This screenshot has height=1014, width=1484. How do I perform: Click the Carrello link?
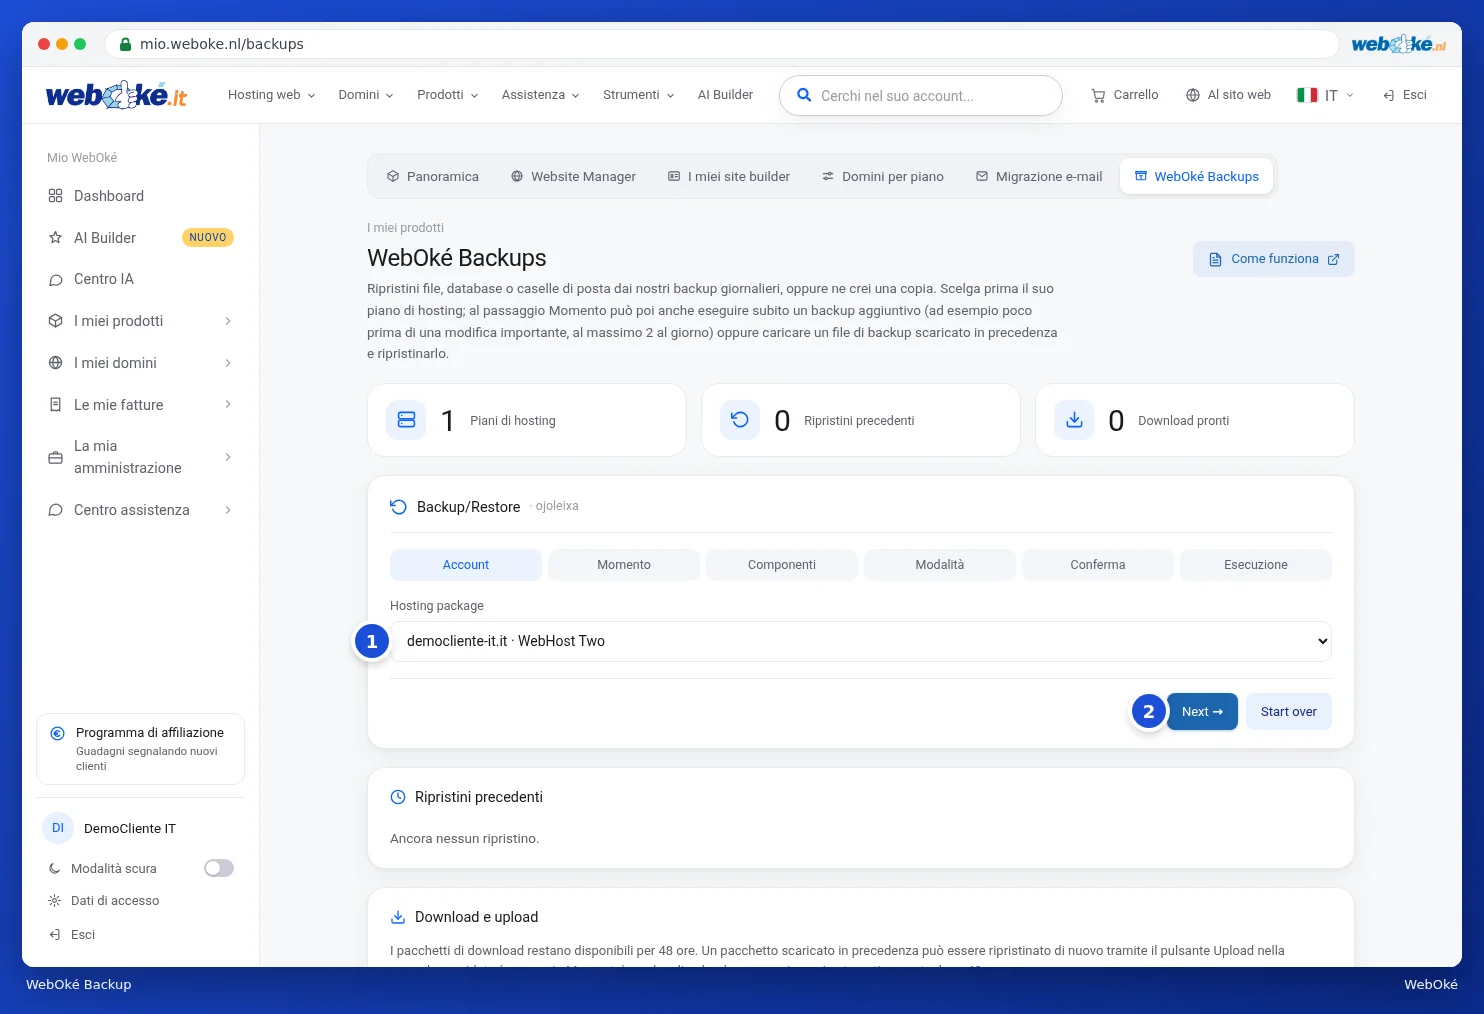1125,95
